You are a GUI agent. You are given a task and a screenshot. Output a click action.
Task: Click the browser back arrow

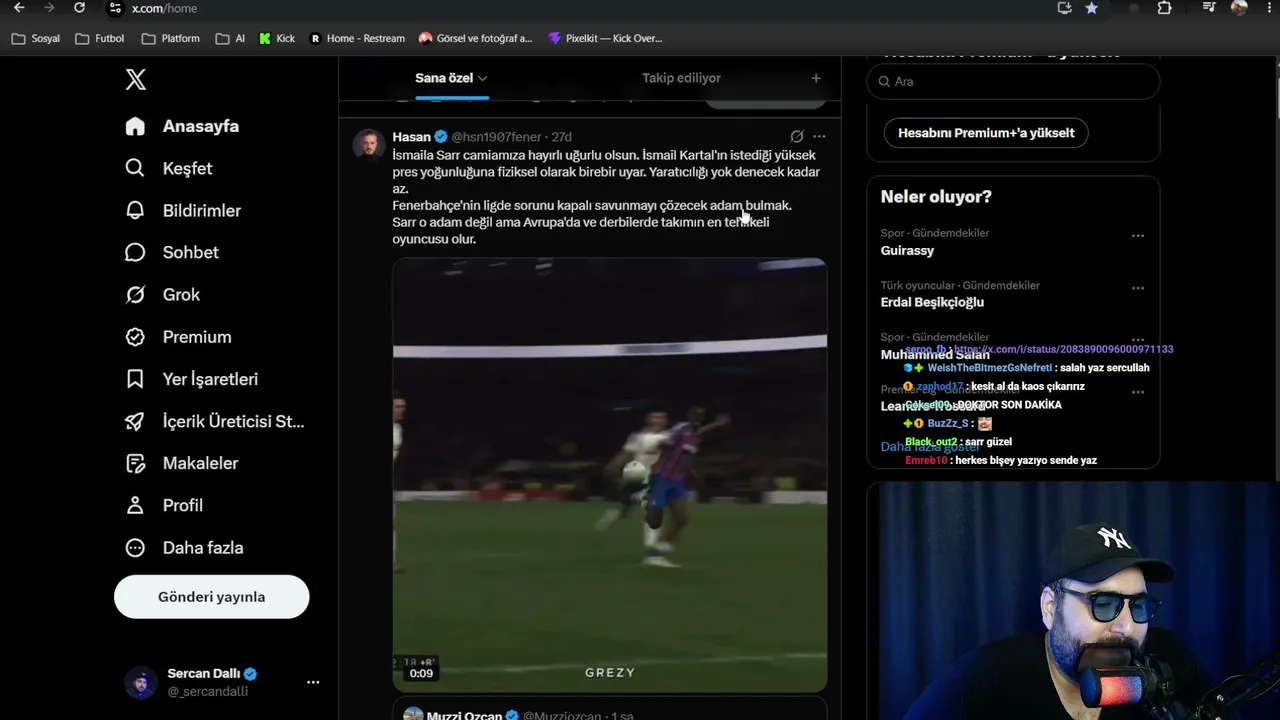19,8
